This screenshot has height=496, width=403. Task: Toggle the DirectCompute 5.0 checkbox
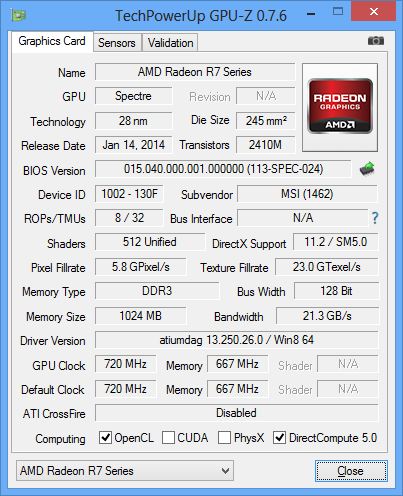279,438
